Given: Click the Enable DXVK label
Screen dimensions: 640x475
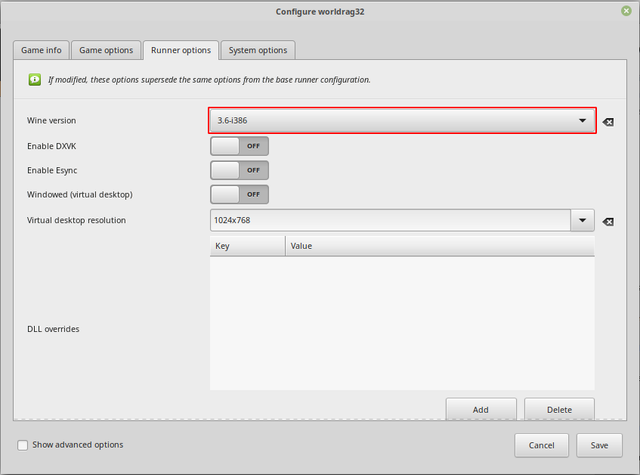Looking at the screenshot, I should pos(51,146).
